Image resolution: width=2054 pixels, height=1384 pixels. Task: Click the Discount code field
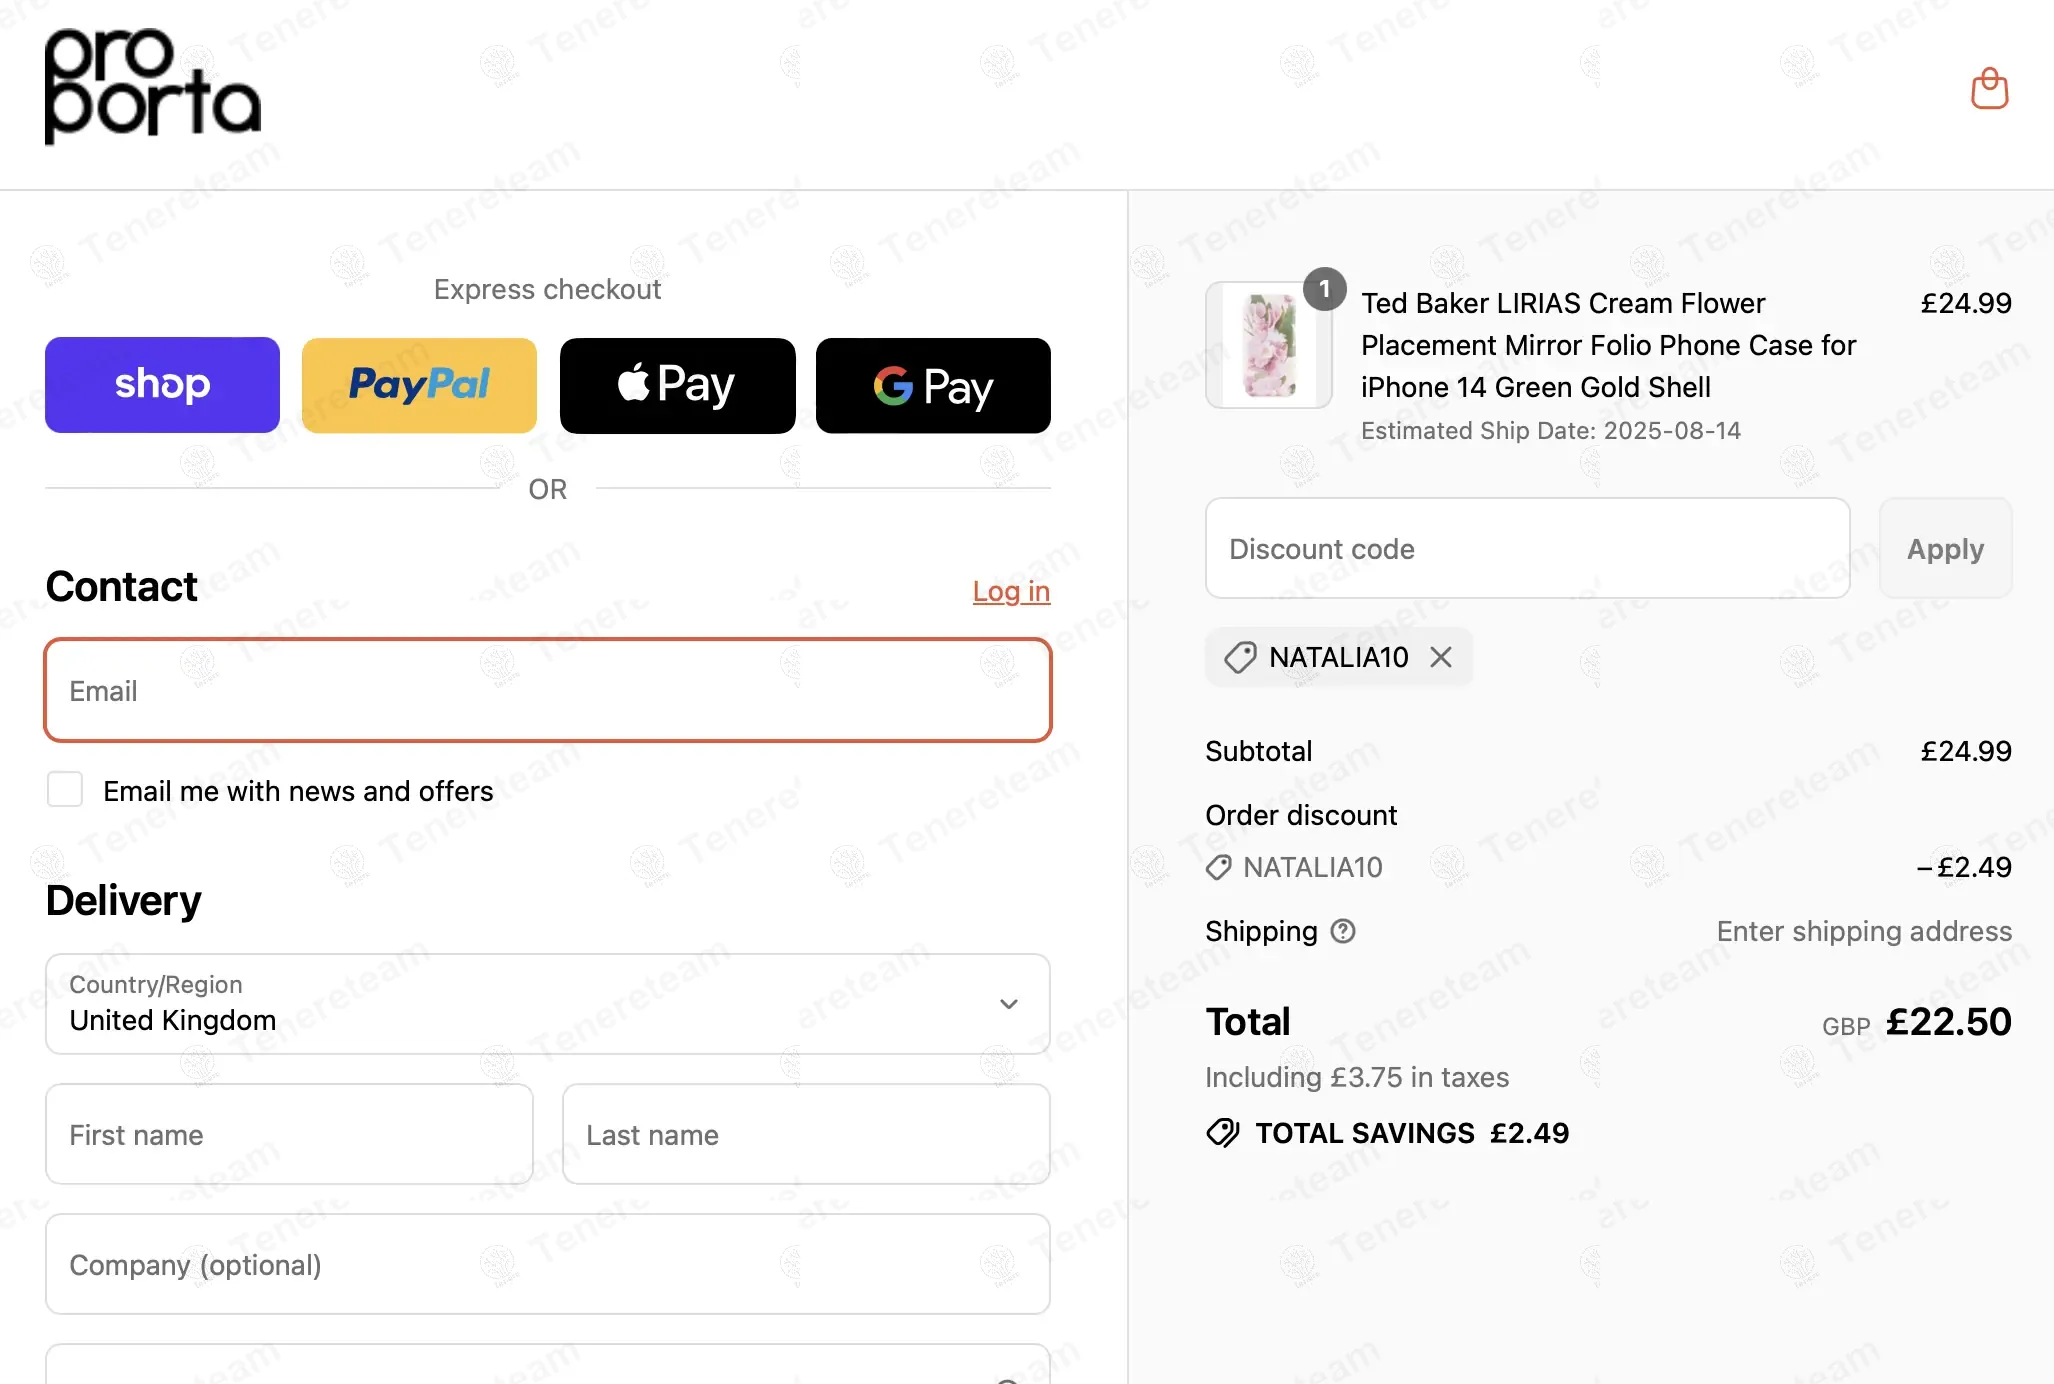[1527, 548]
